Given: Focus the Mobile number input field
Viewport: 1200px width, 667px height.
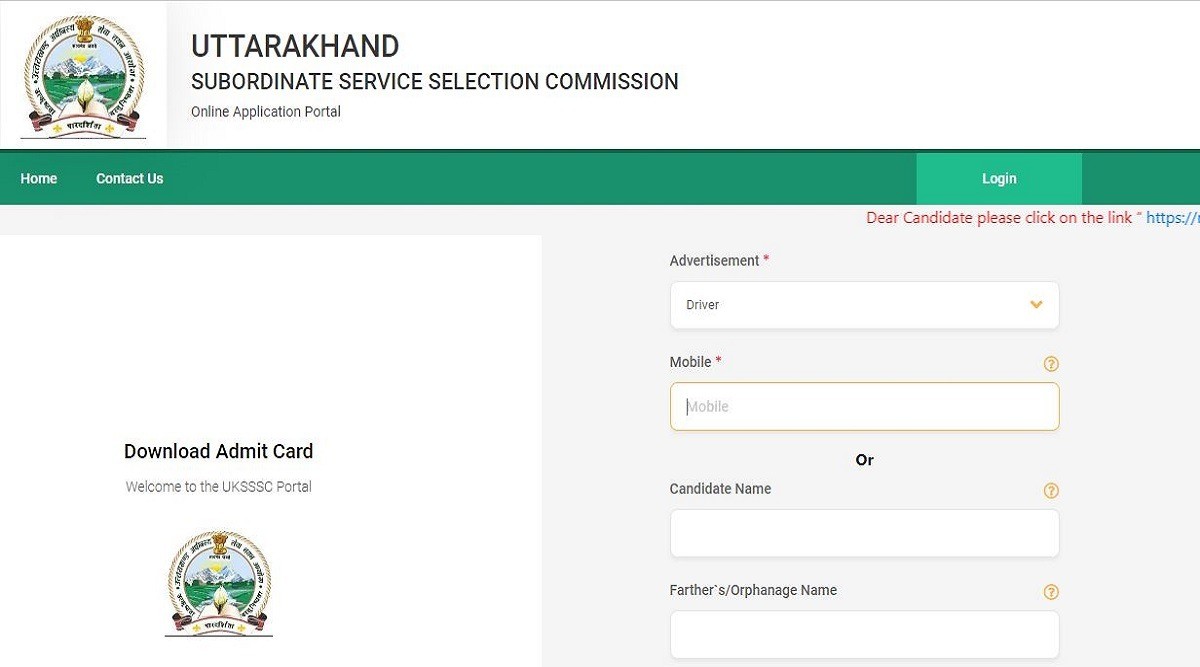Looking at the screenshot, I should (864, 407).
